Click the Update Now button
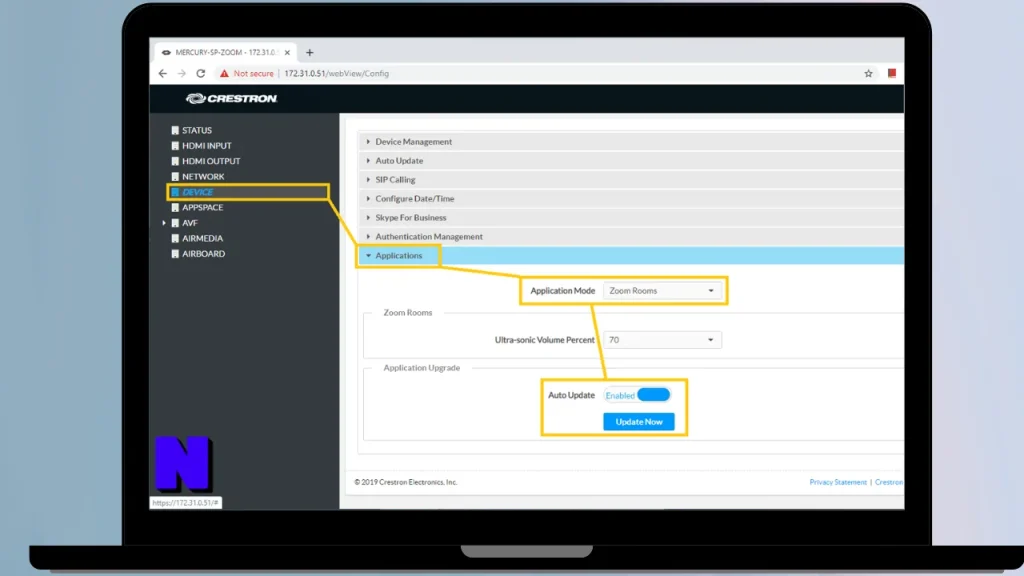Image resolution: width=1024 pixels, height=576 pixels. pyautogui.click(x=639, y=422)
